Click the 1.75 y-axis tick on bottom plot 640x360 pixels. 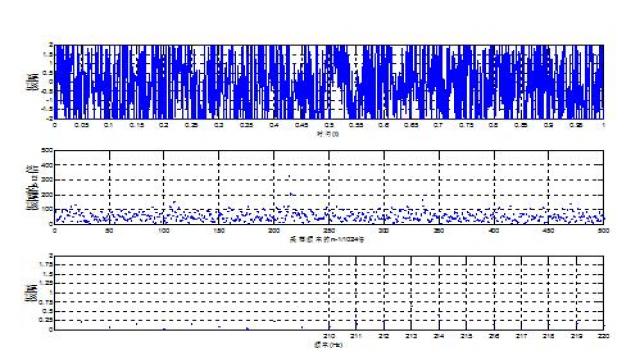click(x=46, y=265)
